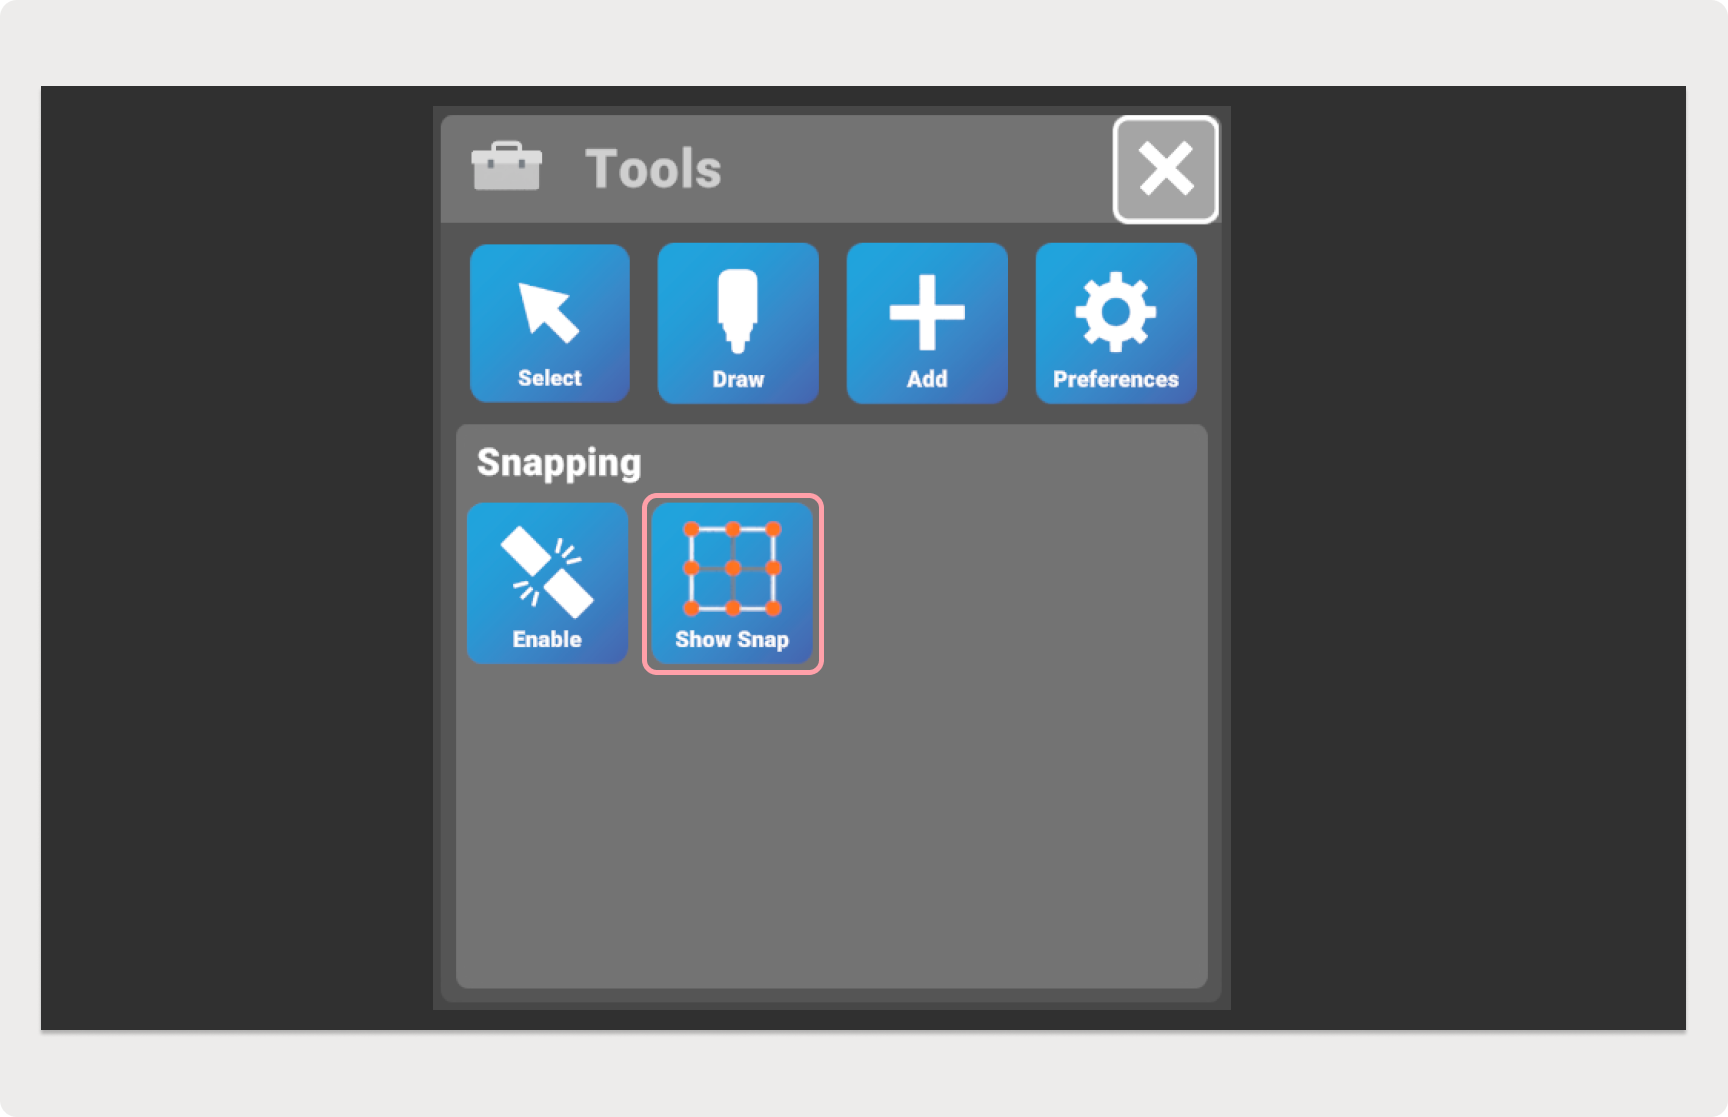Click the "Show Snap" text label
This screenshot has width=1728, height=1117.
click(x=732, y=639)
